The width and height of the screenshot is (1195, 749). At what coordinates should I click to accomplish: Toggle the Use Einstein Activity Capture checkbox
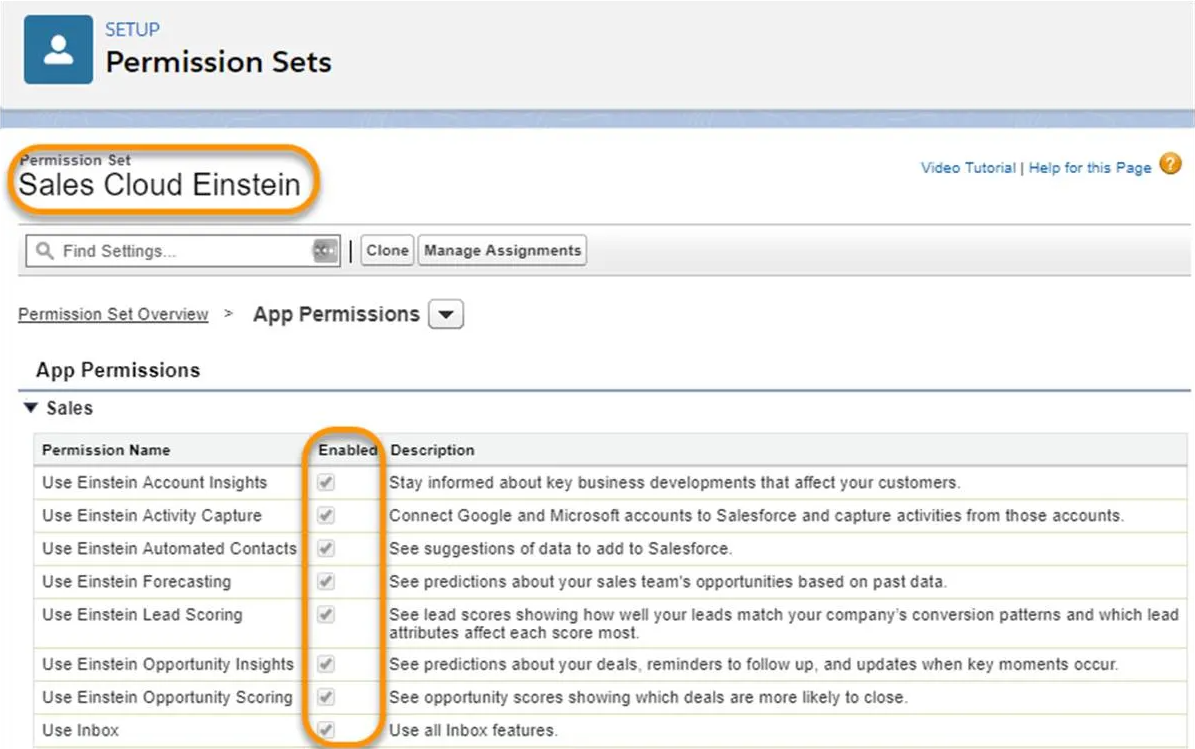(327, 516)
